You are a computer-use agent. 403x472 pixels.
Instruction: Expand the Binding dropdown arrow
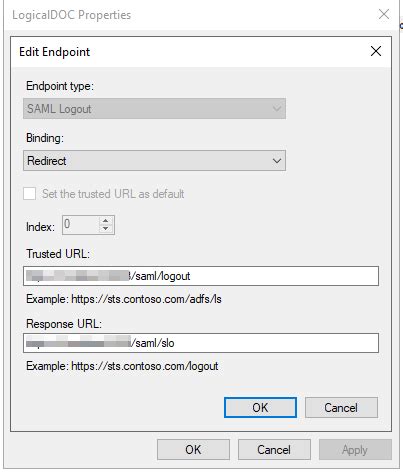(277, 161)
